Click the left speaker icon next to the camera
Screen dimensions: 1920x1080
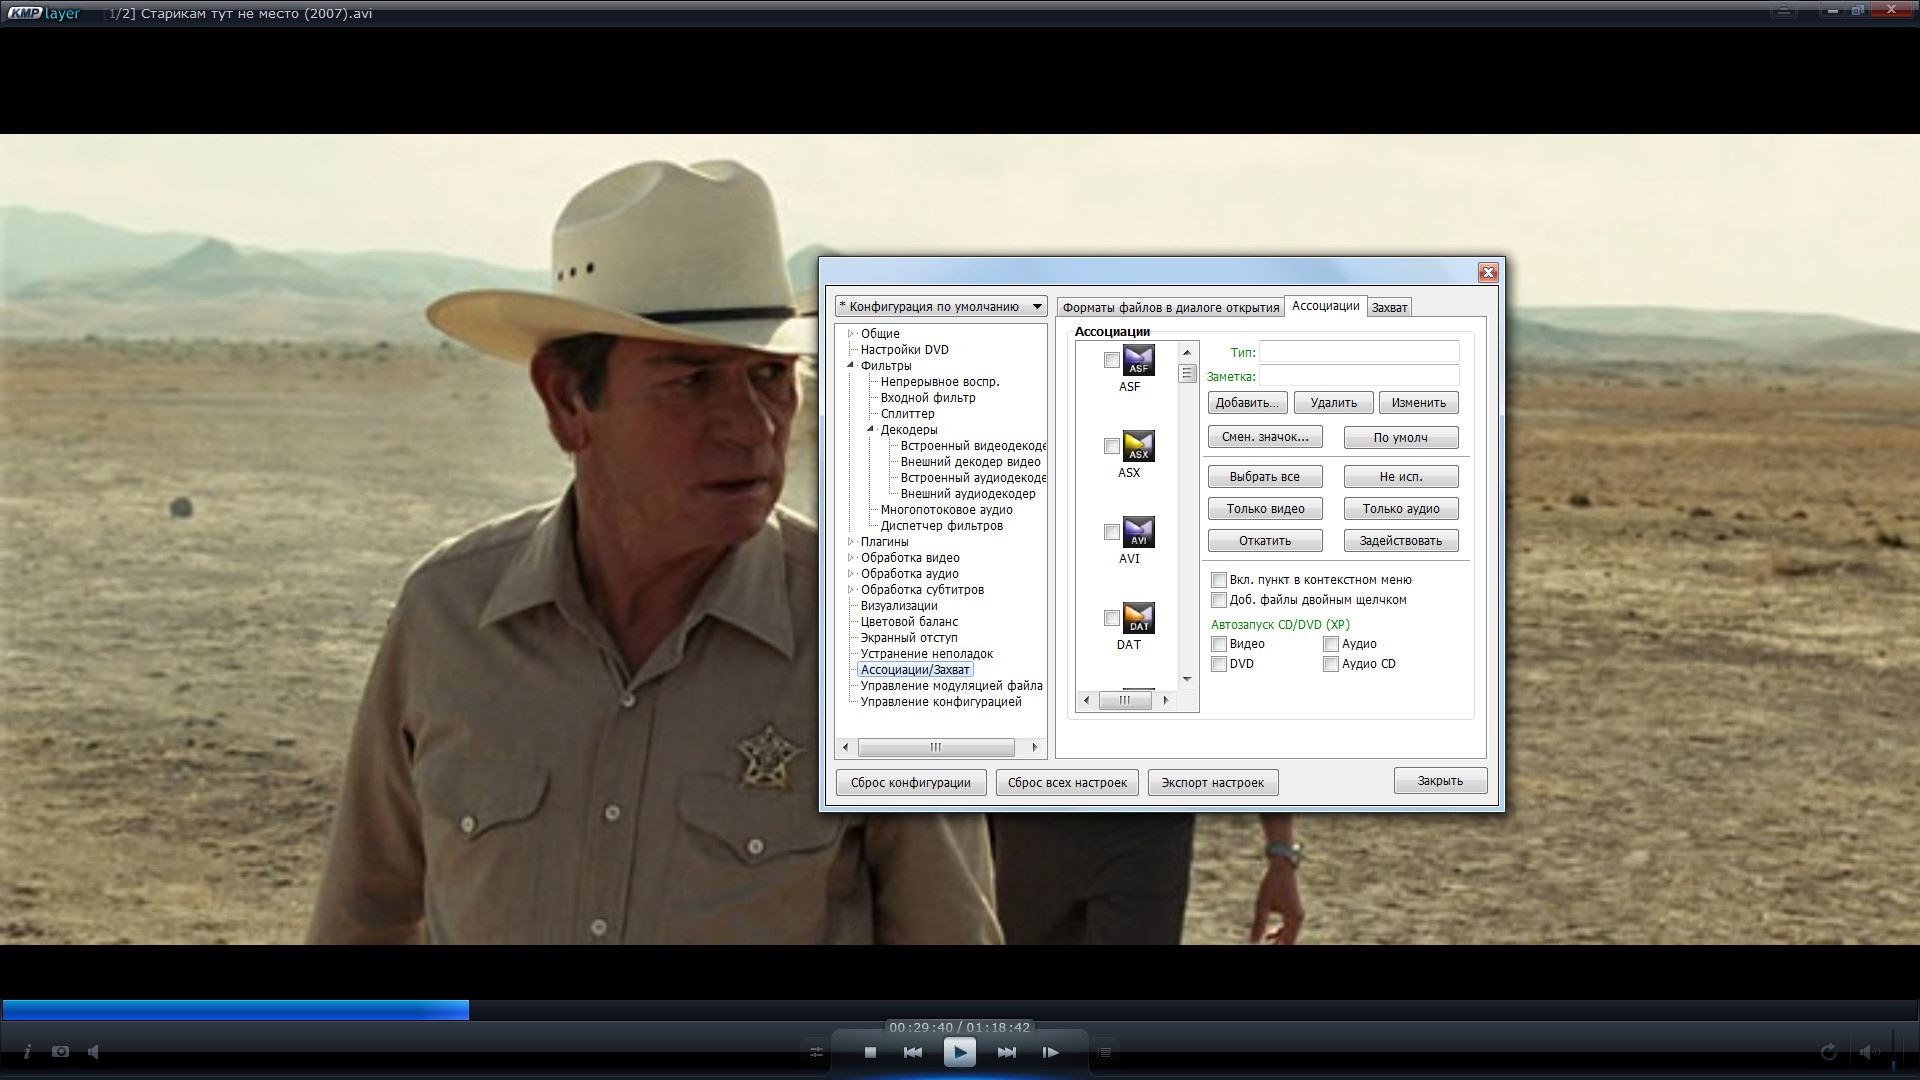click(93, 1052)
